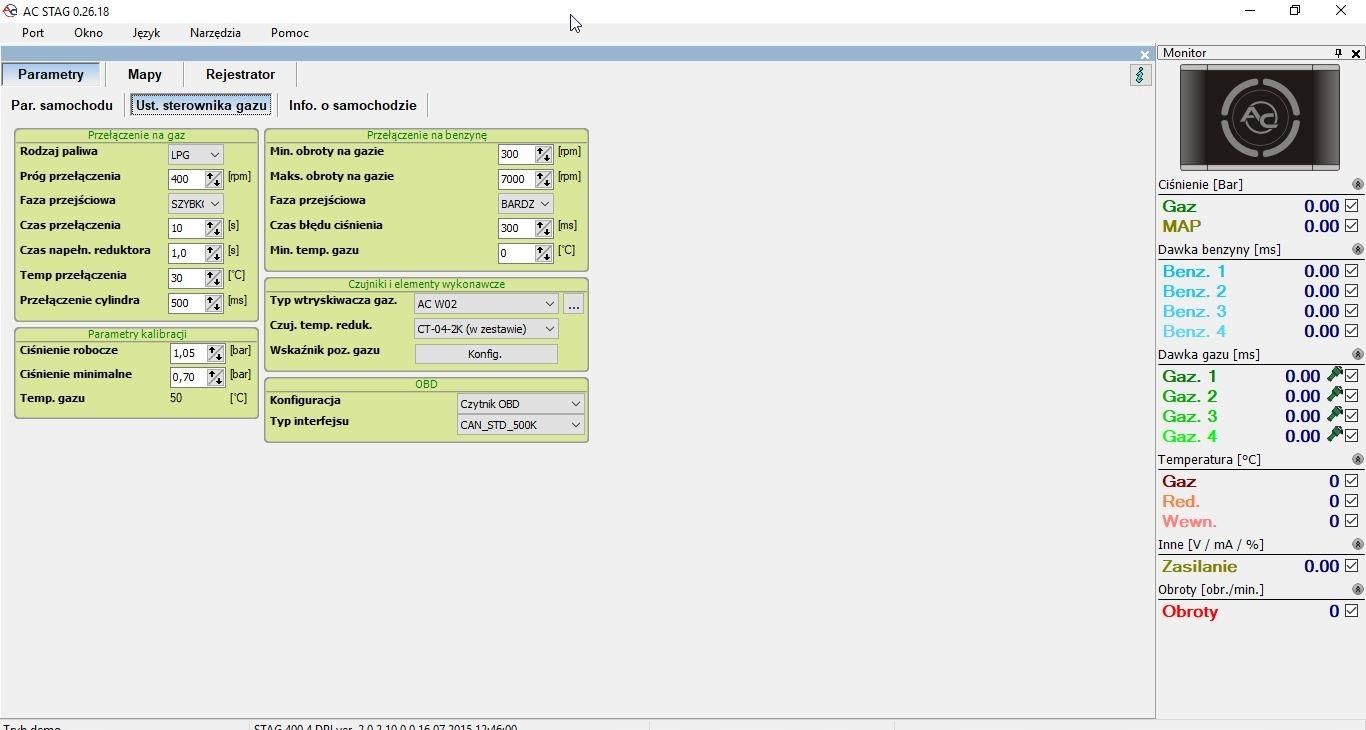Open the Narzędzia menu
The height and width of the screenshot is (730, 1366).
215,33
